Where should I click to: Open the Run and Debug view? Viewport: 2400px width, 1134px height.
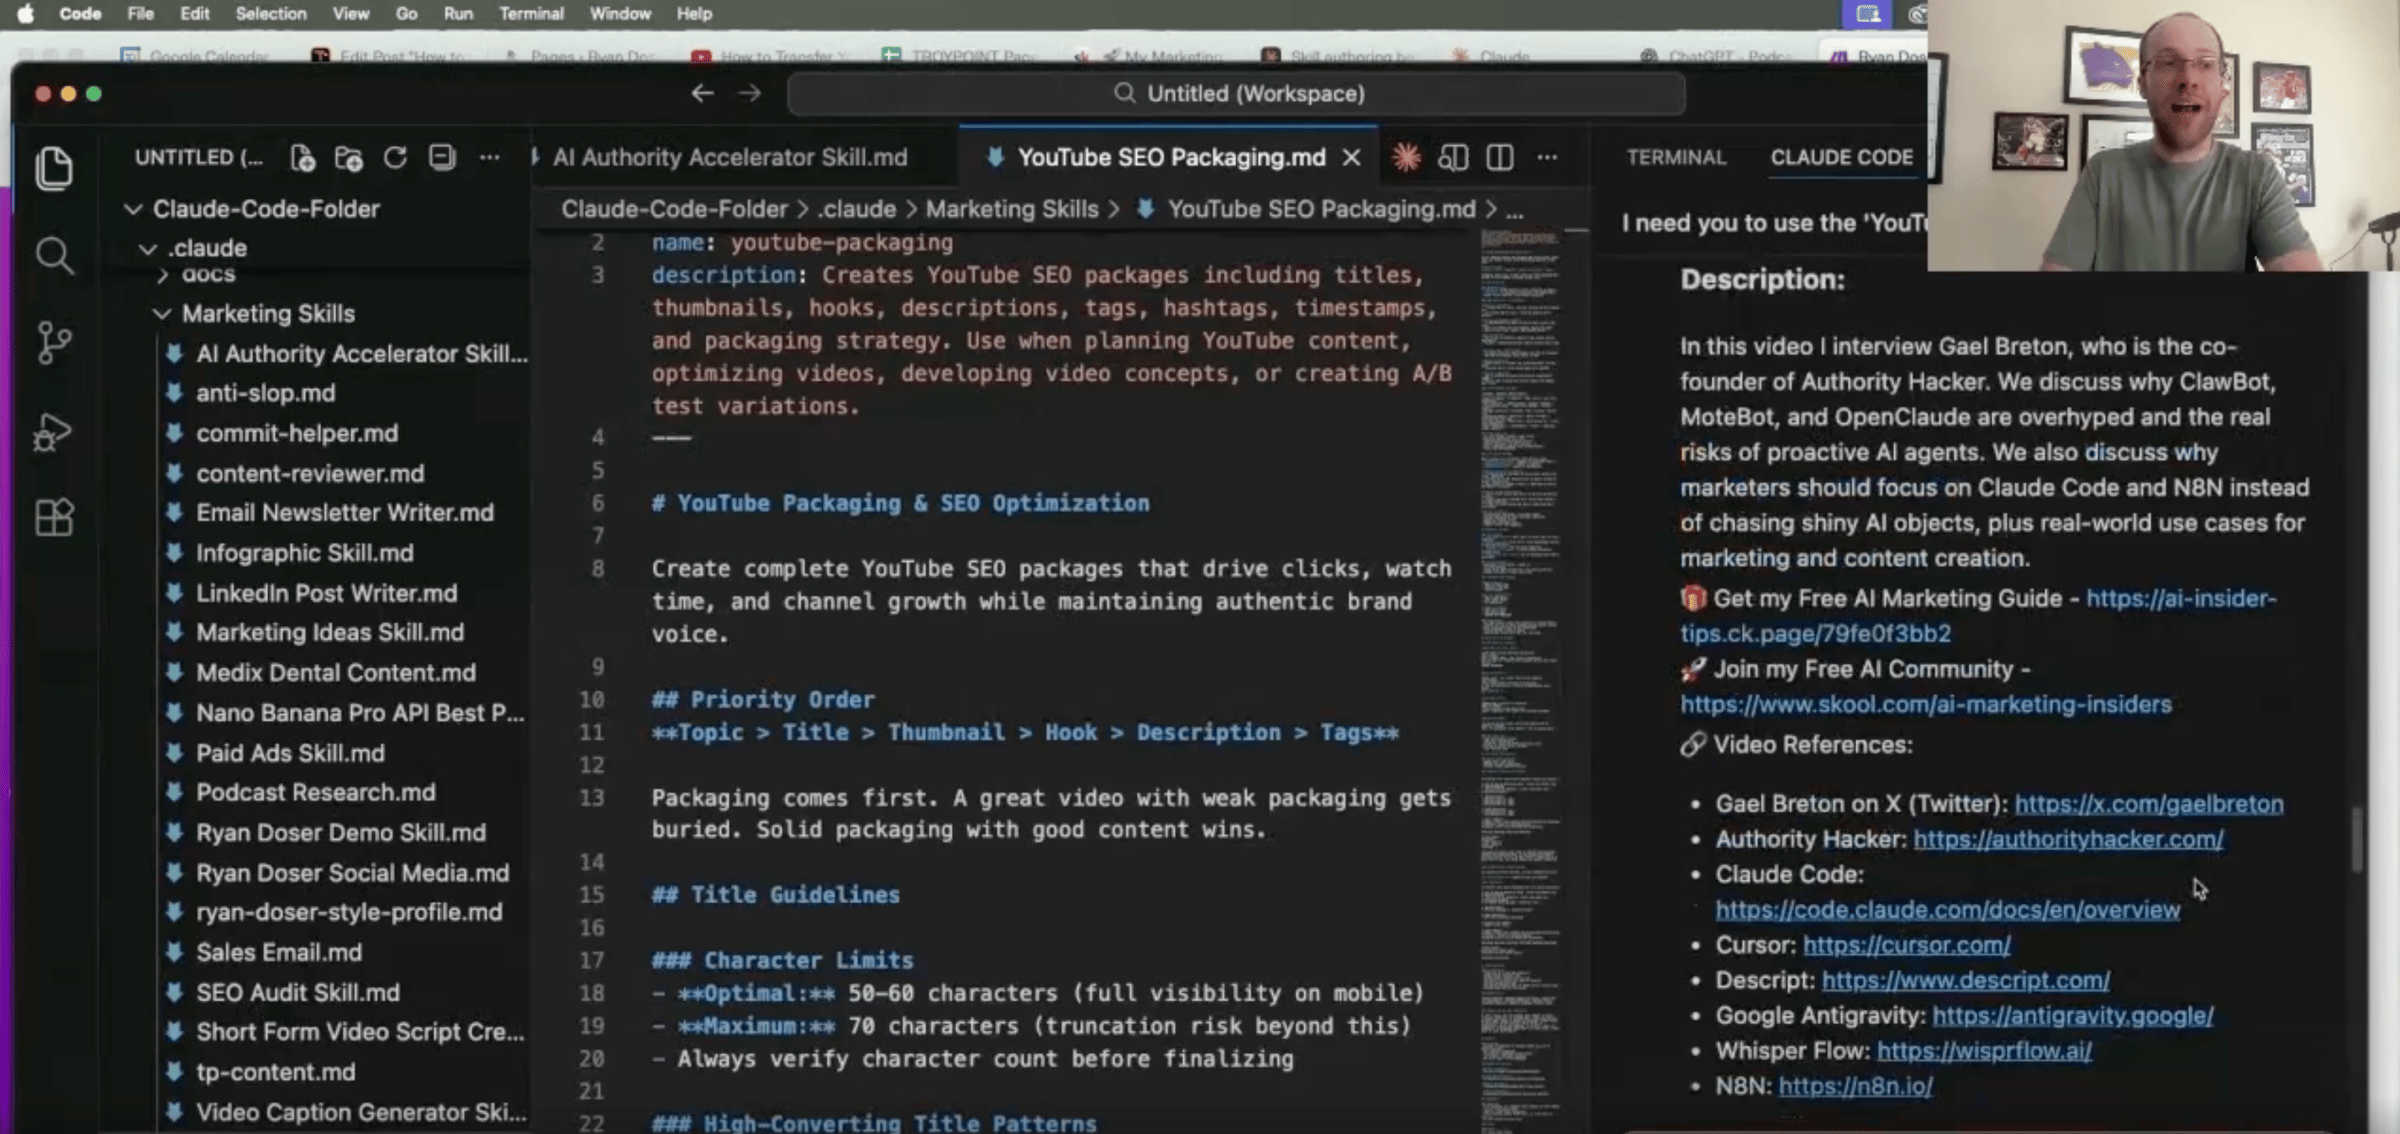(x=54, y=431)
